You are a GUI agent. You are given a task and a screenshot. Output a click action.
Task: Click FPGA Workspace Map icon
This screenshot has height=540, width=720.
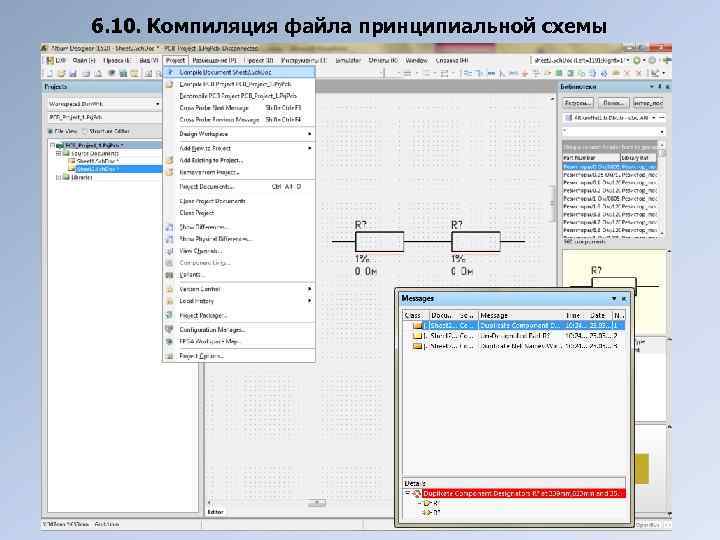tap(170, 342)
